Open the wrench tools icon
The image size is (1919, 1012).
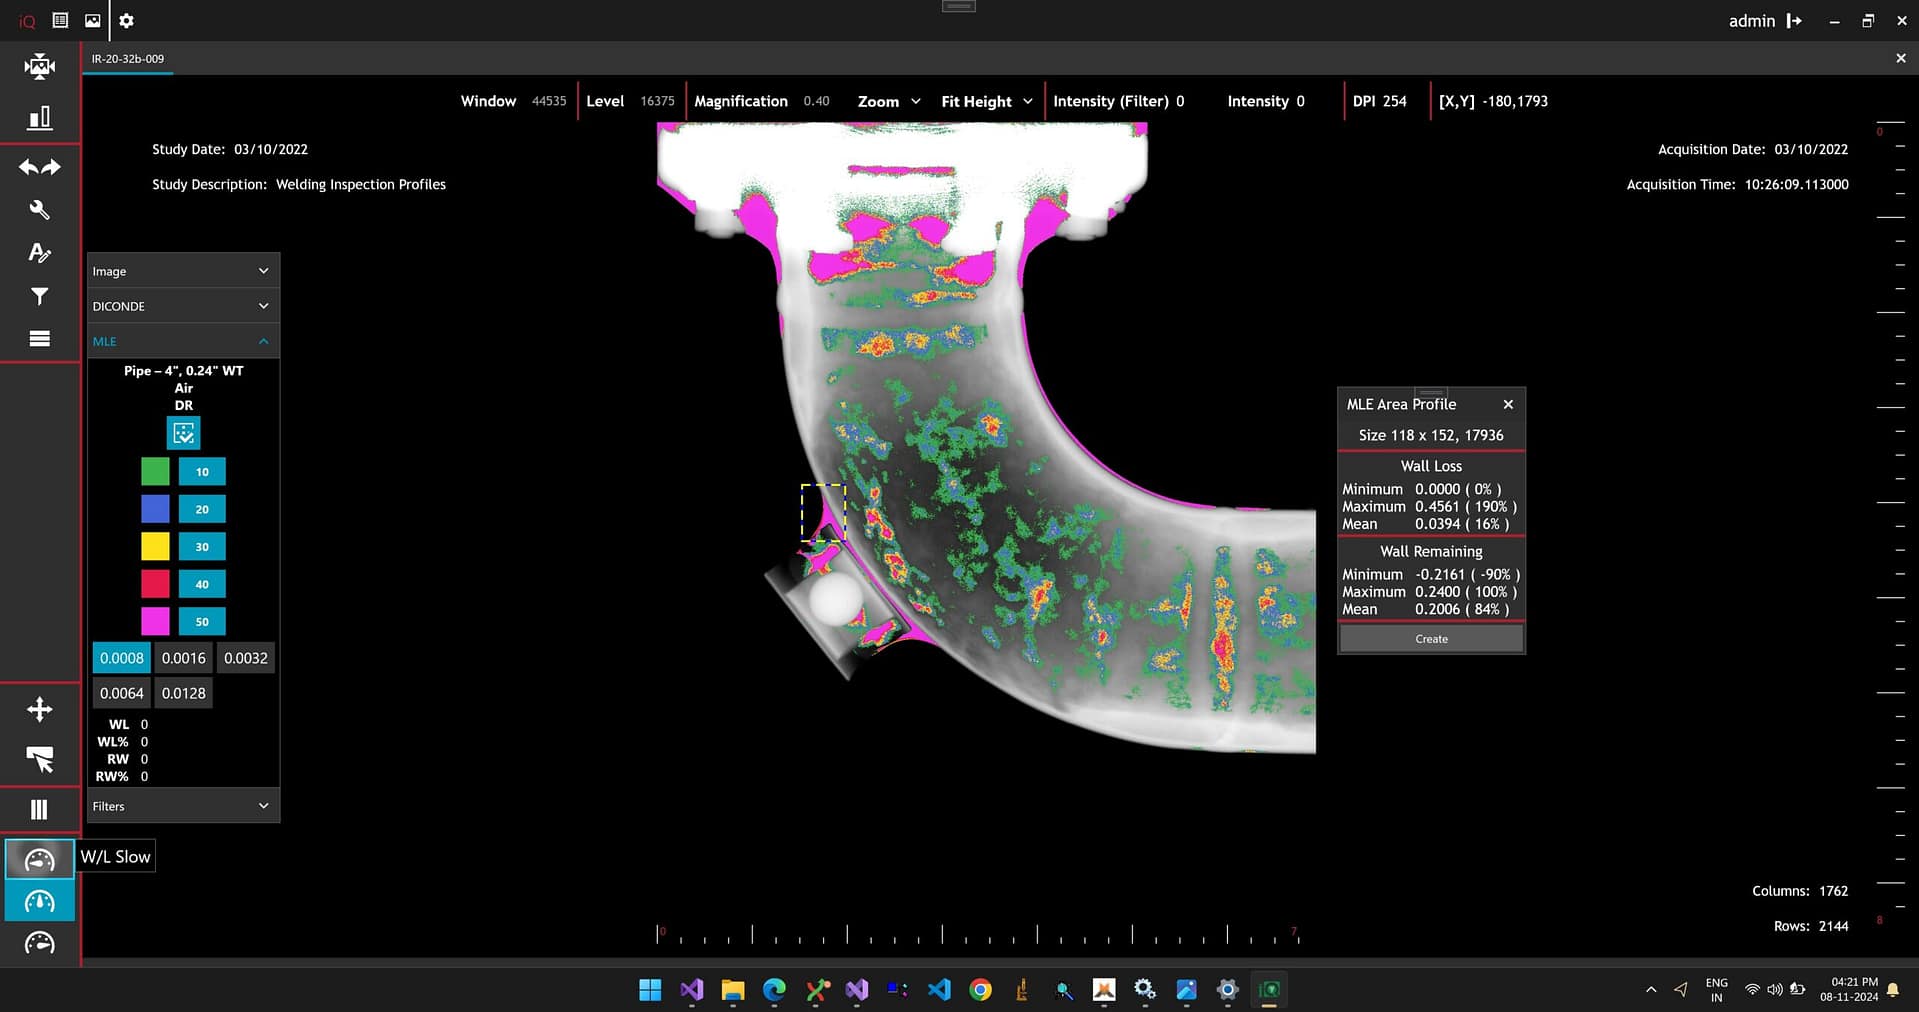tap(40, 210)
